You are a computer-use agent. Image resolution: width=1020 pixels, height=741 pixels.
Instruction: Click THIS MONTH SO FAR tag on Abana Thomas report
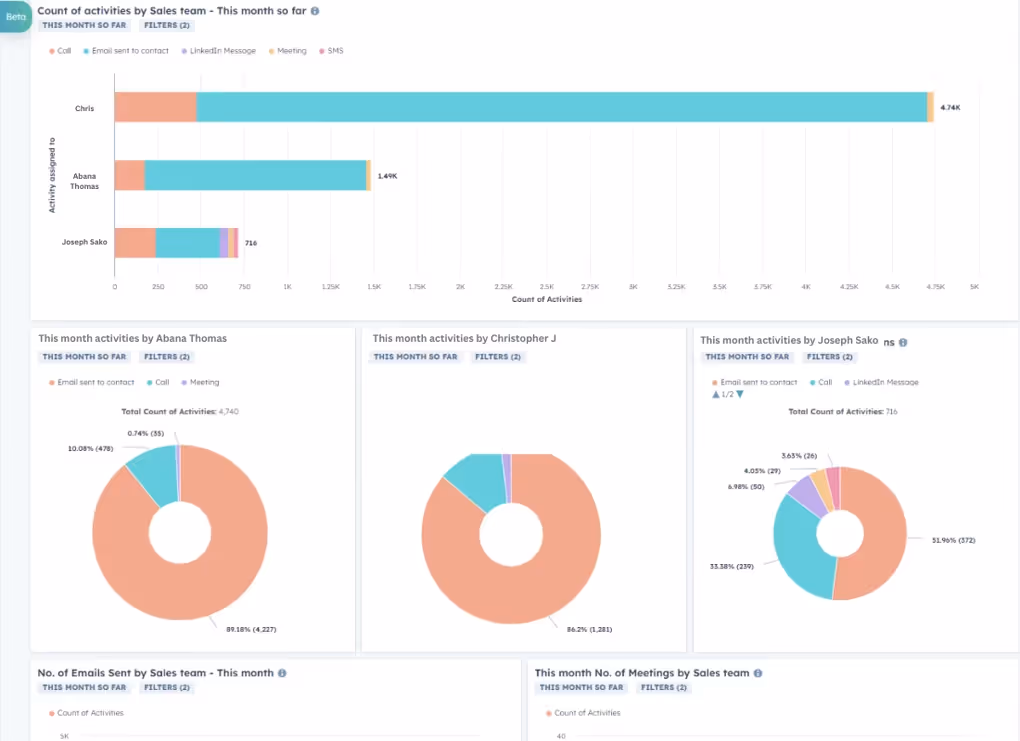(x=84, y=356)
